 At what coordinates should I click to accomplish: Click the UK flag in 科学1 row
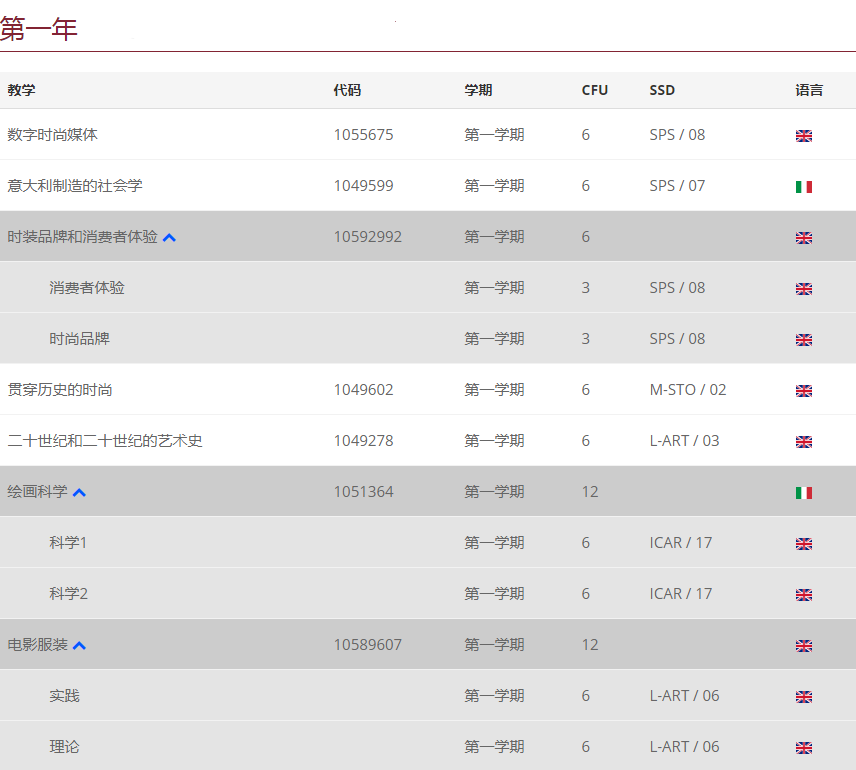(x=804, y=543)
